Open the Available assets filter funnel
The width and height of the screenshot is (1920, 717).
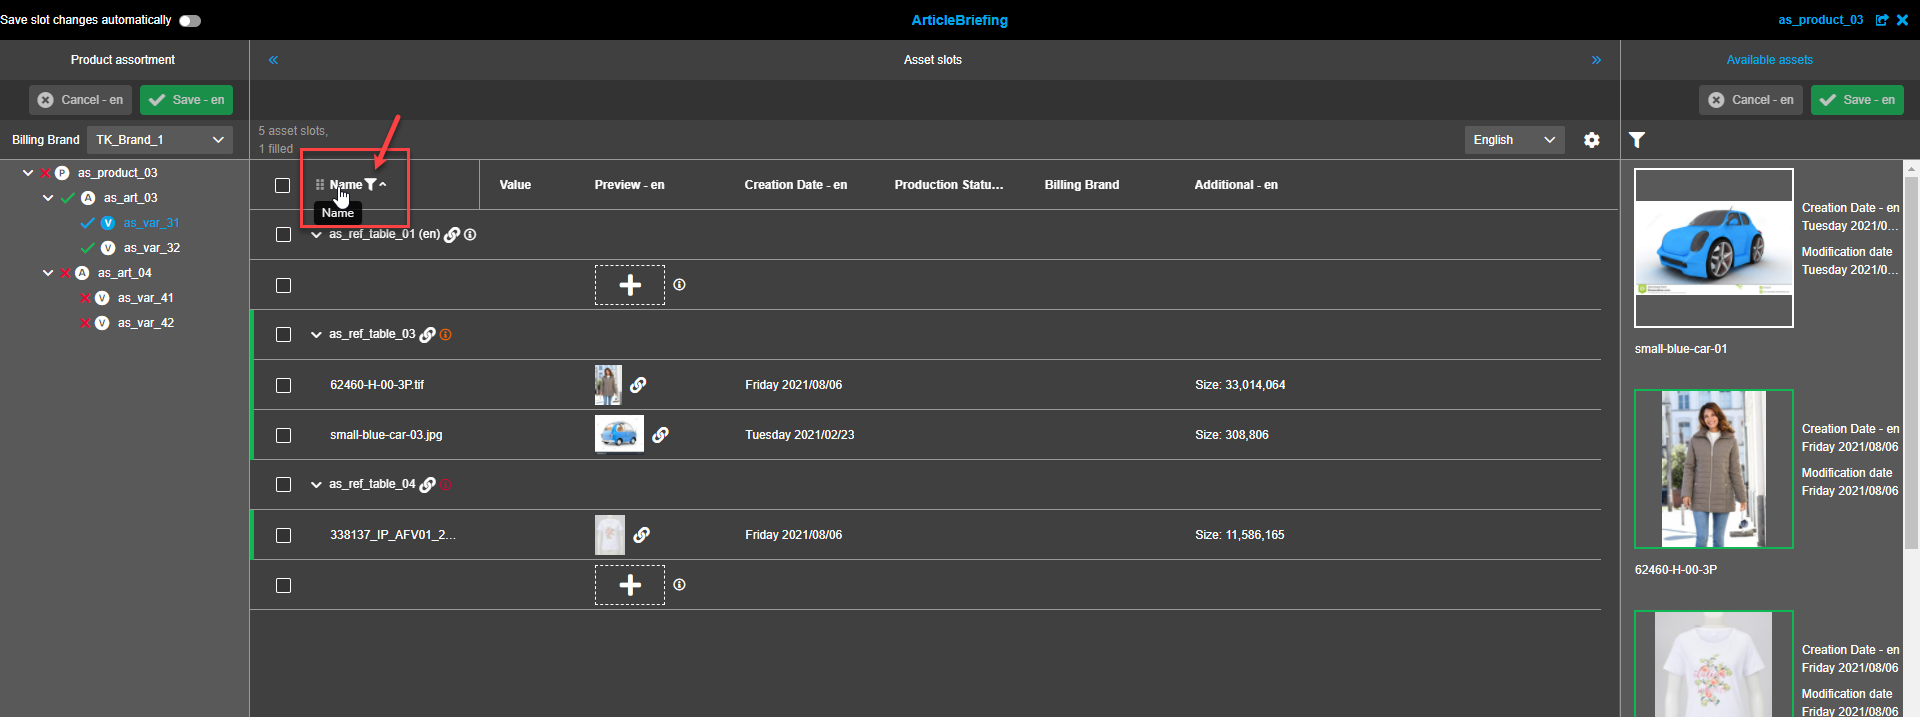pos(1637,140)
